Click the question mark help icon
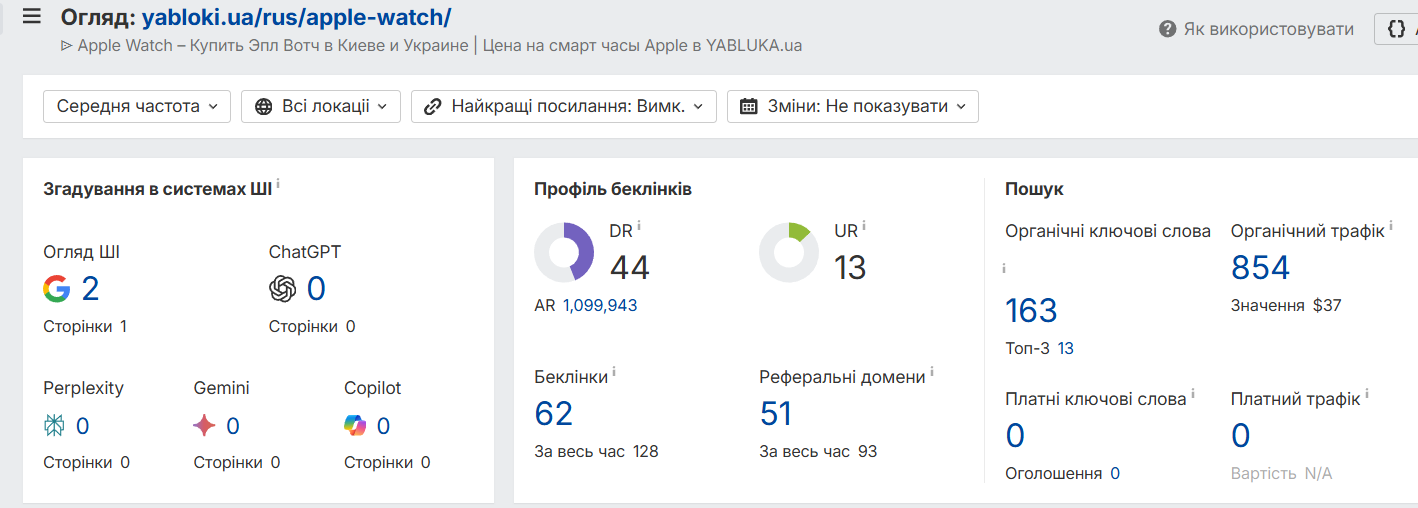 coord(1167,29)
